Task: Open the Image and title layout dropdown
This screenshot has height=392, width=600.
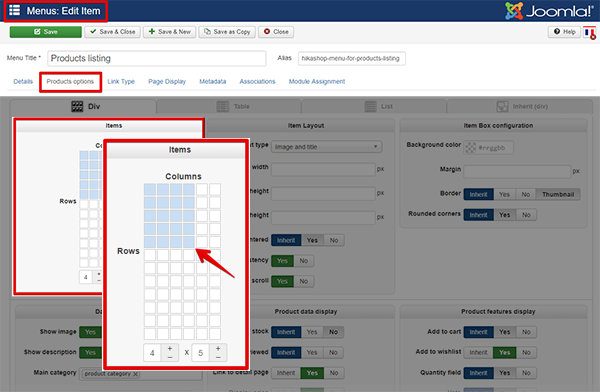Action: [x=326, y=147]
